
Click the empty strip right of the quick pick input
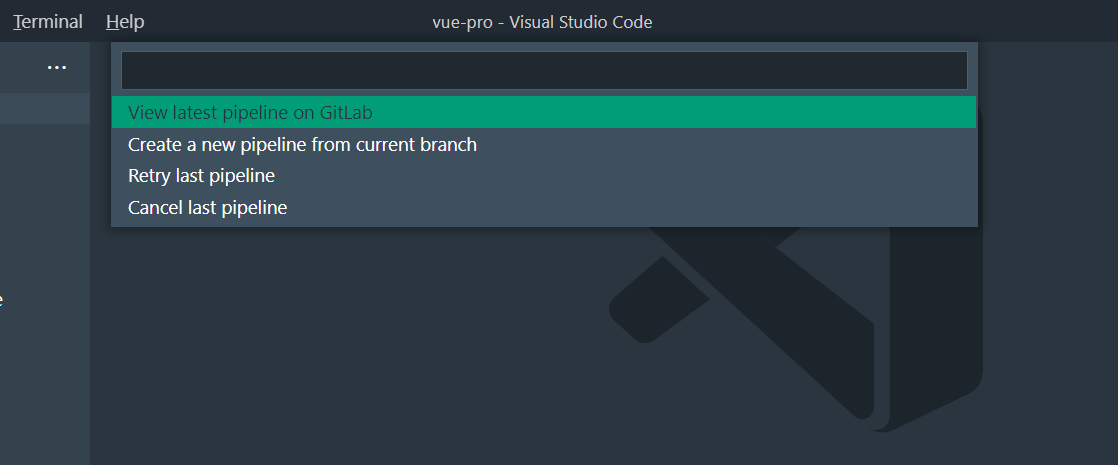coord(1045,71)
